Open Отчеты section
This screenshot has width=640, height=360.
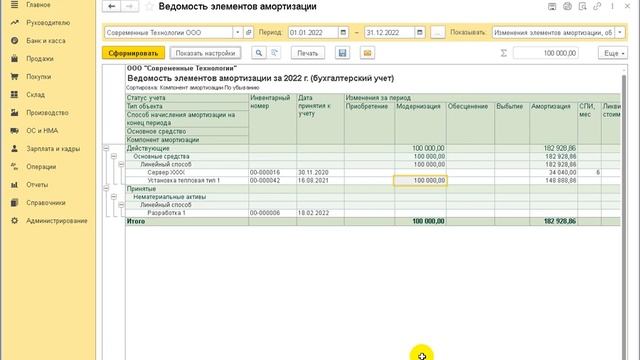pyautogui.click(x=37, y=184)
